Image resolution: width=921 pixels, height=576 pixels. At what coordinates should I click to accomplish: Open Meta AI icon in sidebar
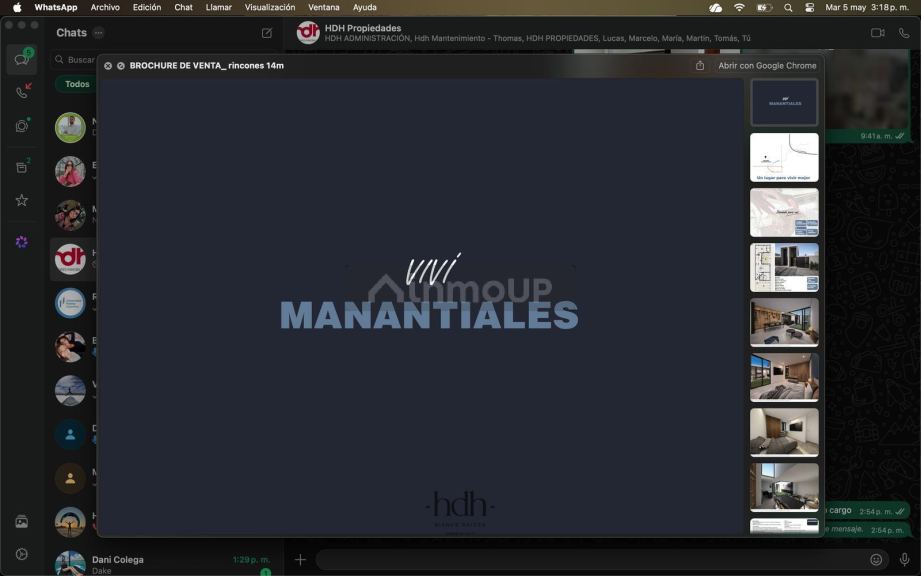[x=22, y=242]
